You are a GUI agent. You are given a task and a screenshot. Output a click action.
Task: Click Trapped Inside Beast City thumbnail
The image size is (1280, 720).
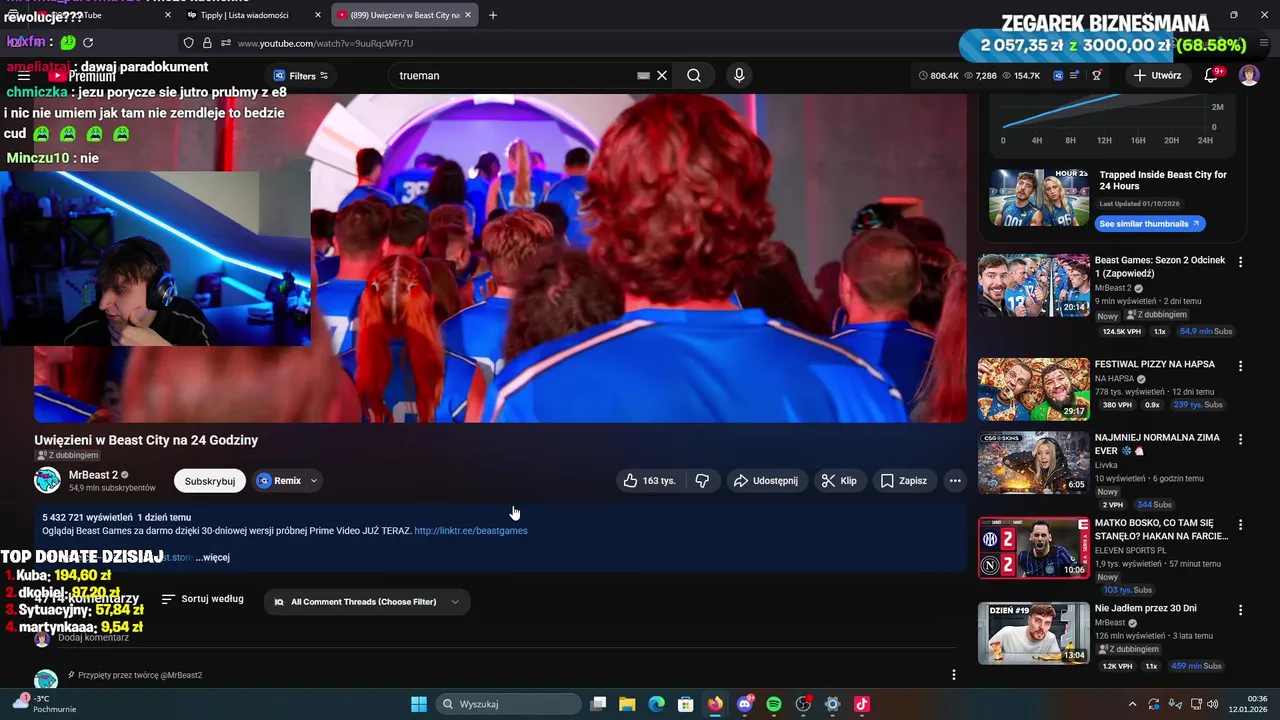pos(1039,198)
